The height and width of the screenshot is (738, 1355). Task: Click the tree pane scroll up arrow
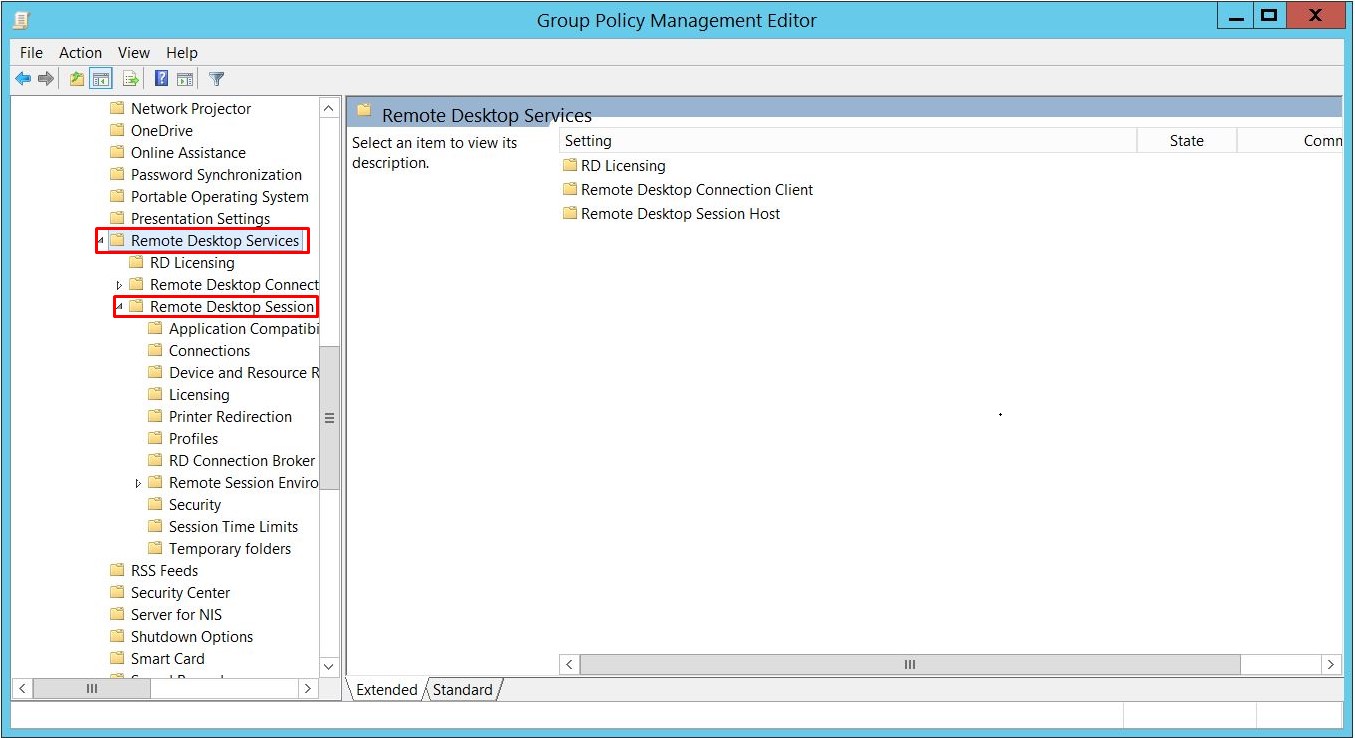point(330,107)
